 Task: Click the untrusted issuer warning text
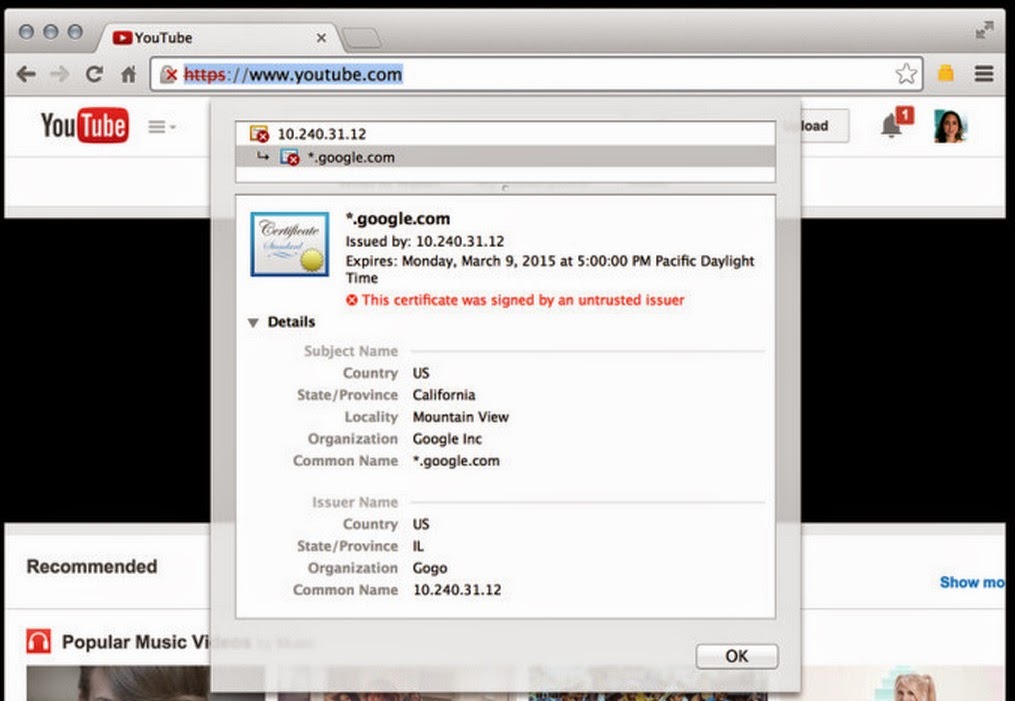pos(522,300)
